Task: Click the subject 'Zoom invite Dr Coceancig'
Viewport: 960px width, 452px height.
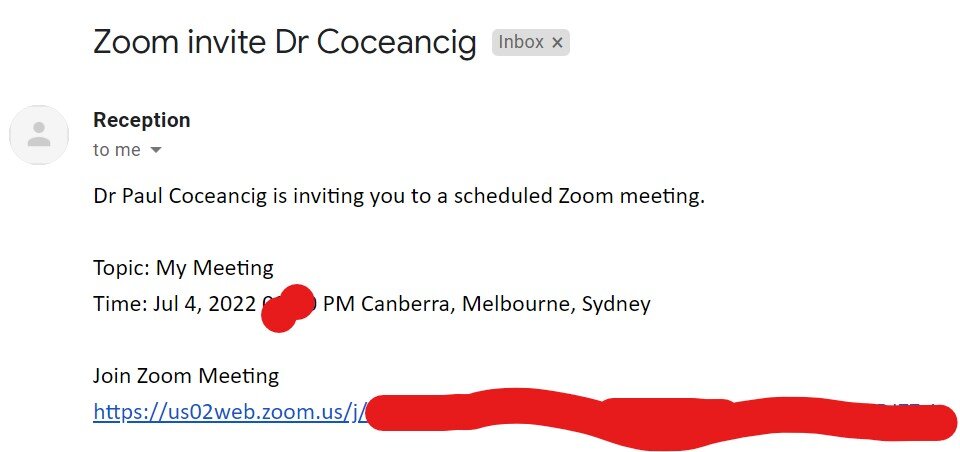Action: (285, 42)
